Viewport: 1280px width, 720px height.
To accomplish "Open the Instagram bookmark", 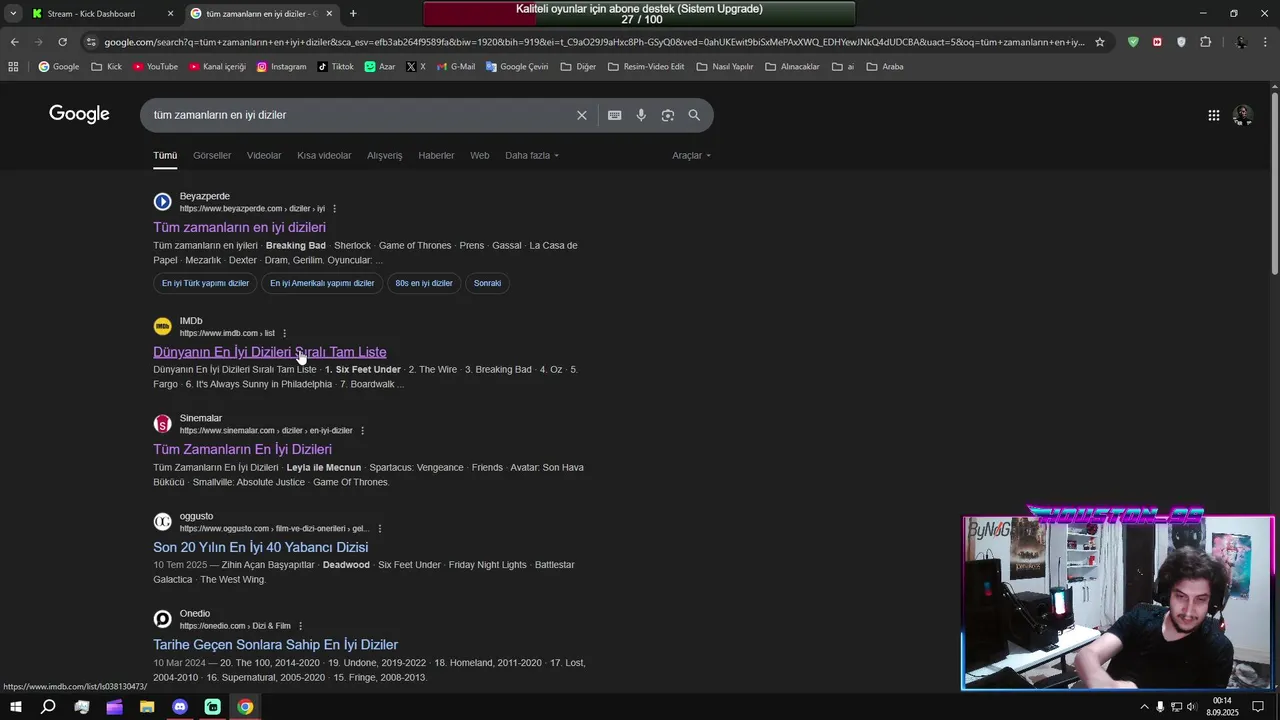I will click(x=281, y=67).
